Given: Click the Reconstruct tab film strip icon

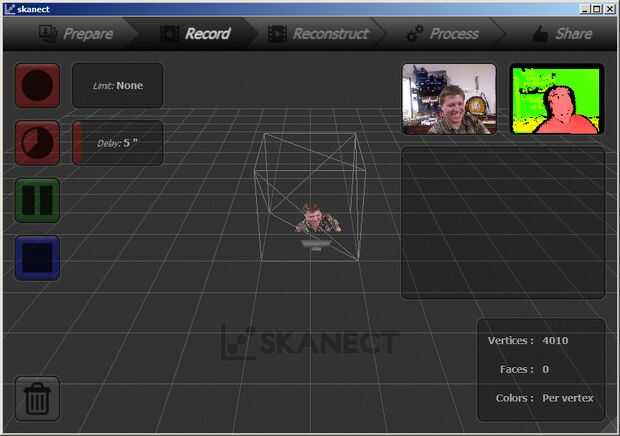Looking at the screenshot, I should pos(277,34).
